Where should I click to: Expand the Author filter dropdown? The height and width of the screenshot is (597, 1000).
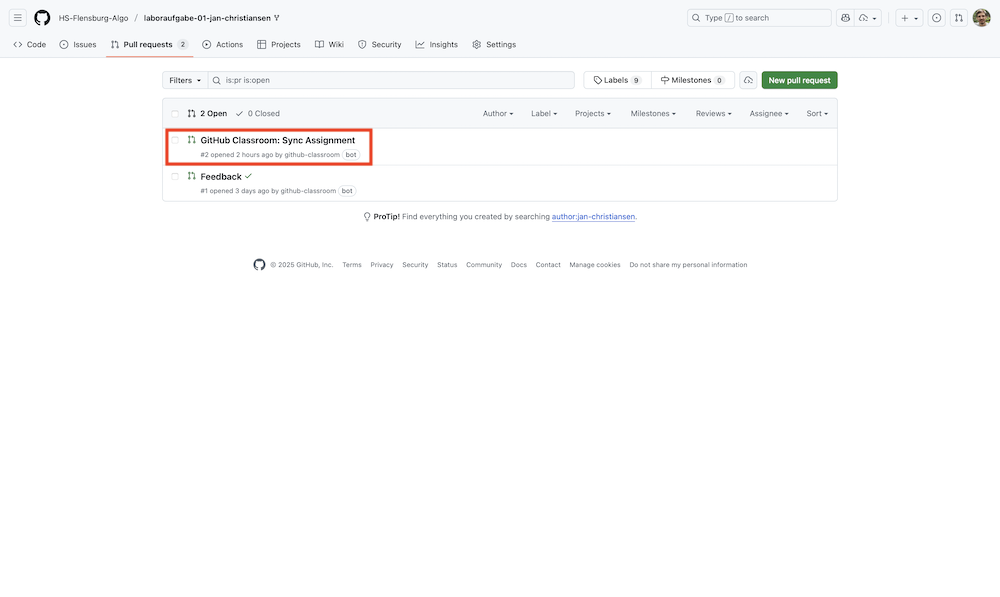[498, 114]
